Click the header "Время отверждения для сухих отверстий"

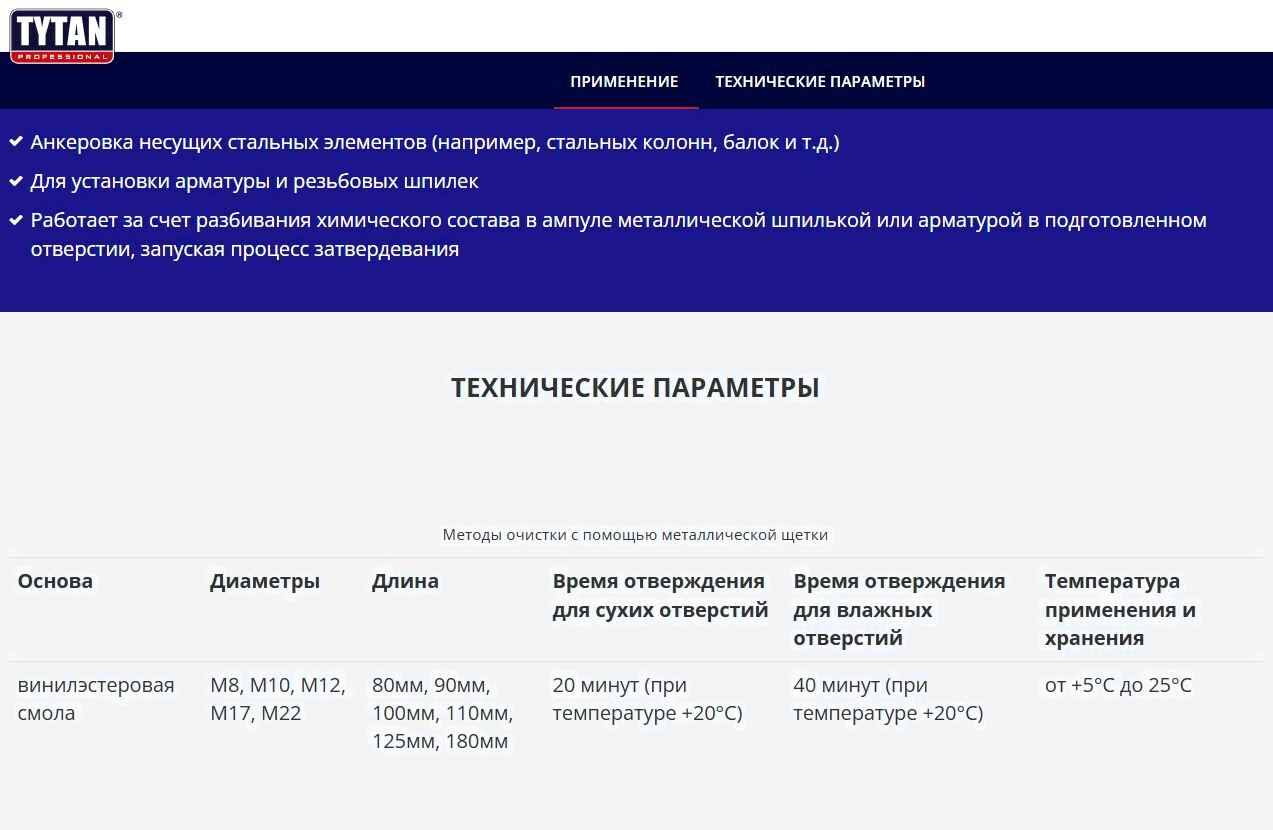660,595
